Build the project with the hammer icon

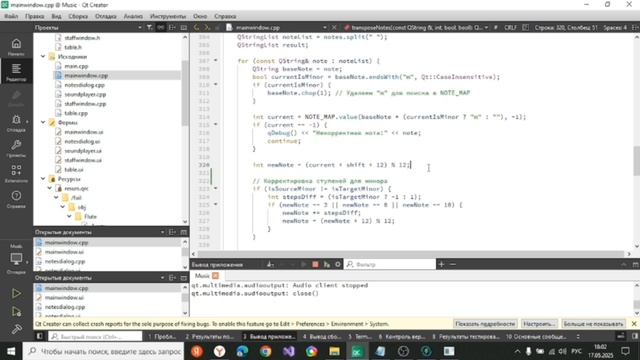tap(16, 329)
